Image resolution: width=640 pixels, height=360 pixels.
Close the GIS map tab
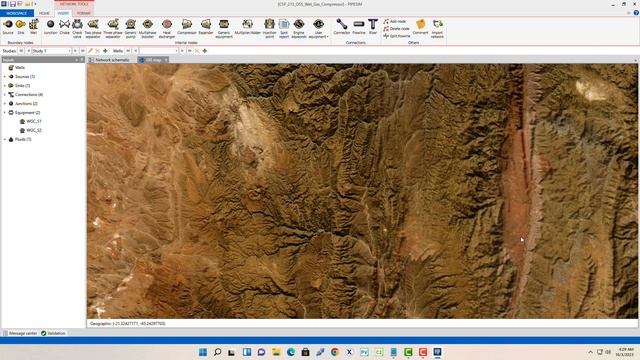[166, 60]
